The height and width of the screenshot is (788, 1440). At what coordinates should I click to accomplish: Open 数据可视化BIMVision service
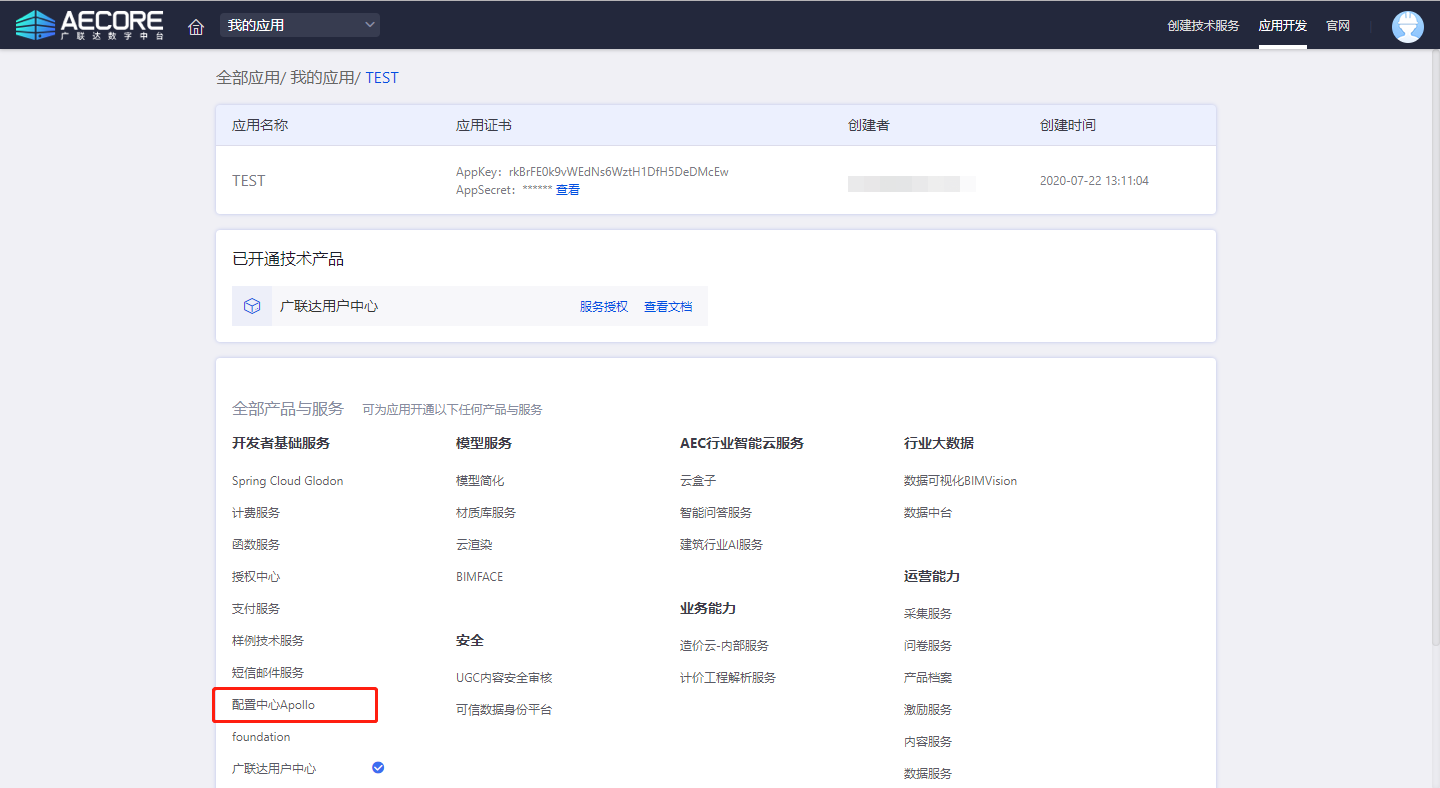pyautogui.click(x=960, y=481)
